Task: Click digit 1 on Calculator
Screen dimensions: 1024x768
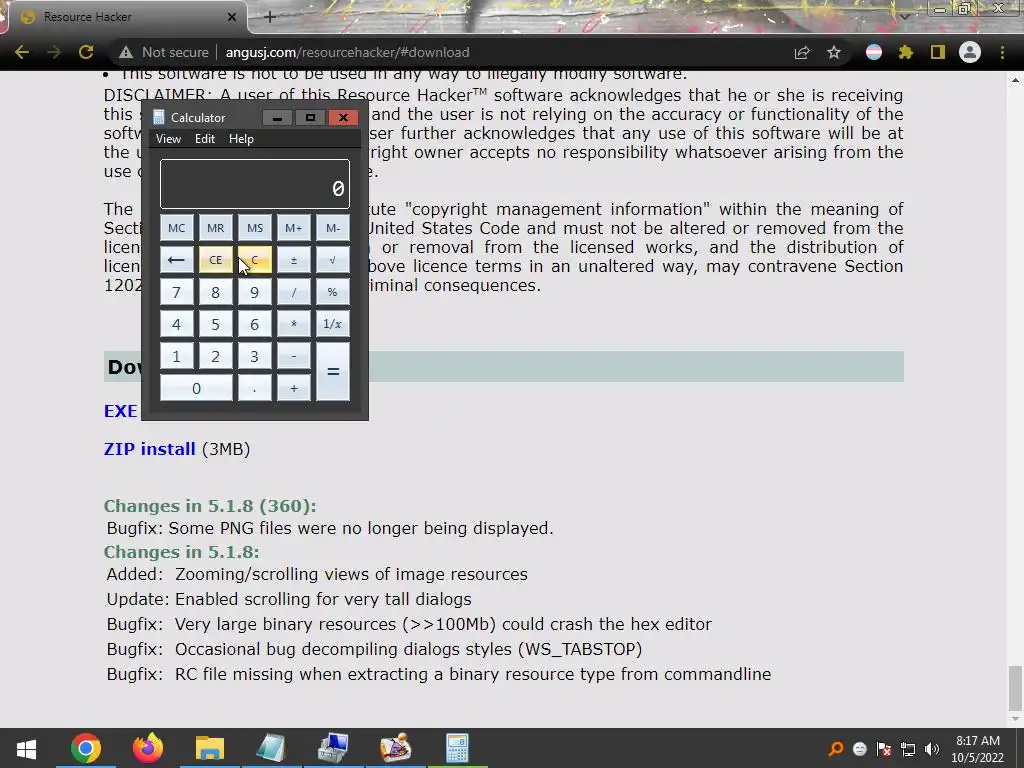Action: 176,356
